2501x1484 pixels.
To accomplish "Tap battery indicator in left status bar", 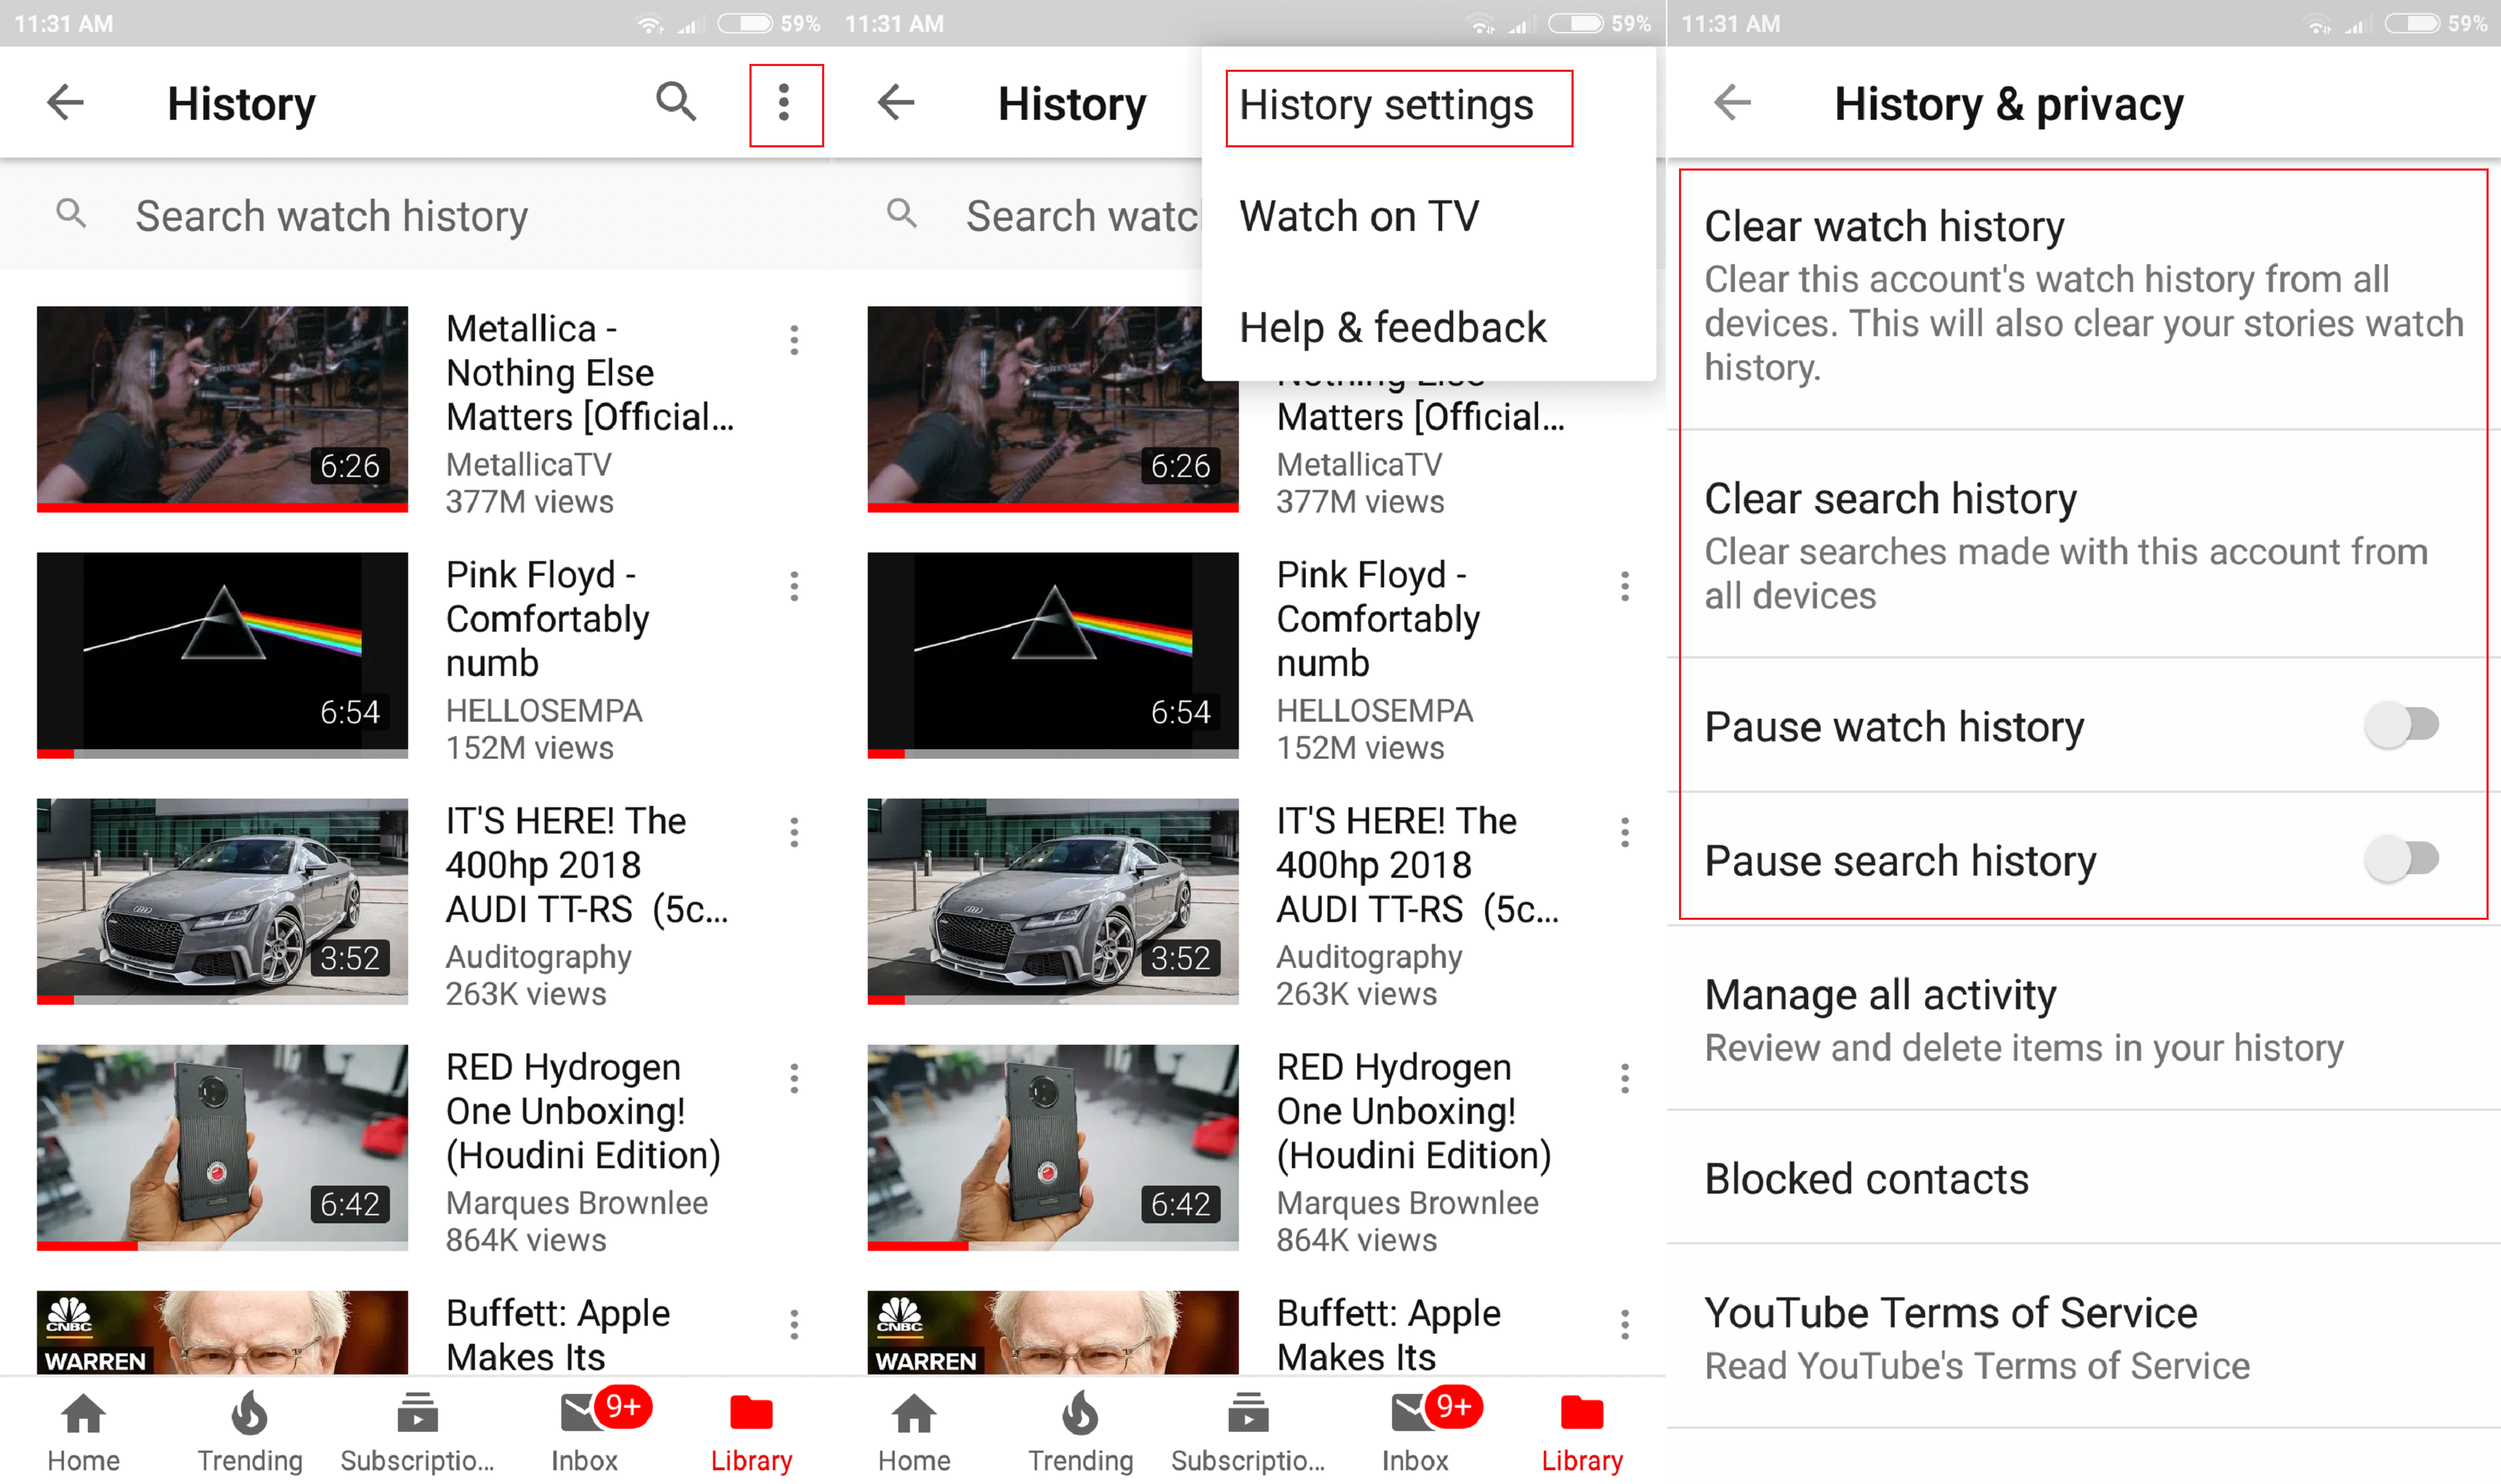I will 745,23.
